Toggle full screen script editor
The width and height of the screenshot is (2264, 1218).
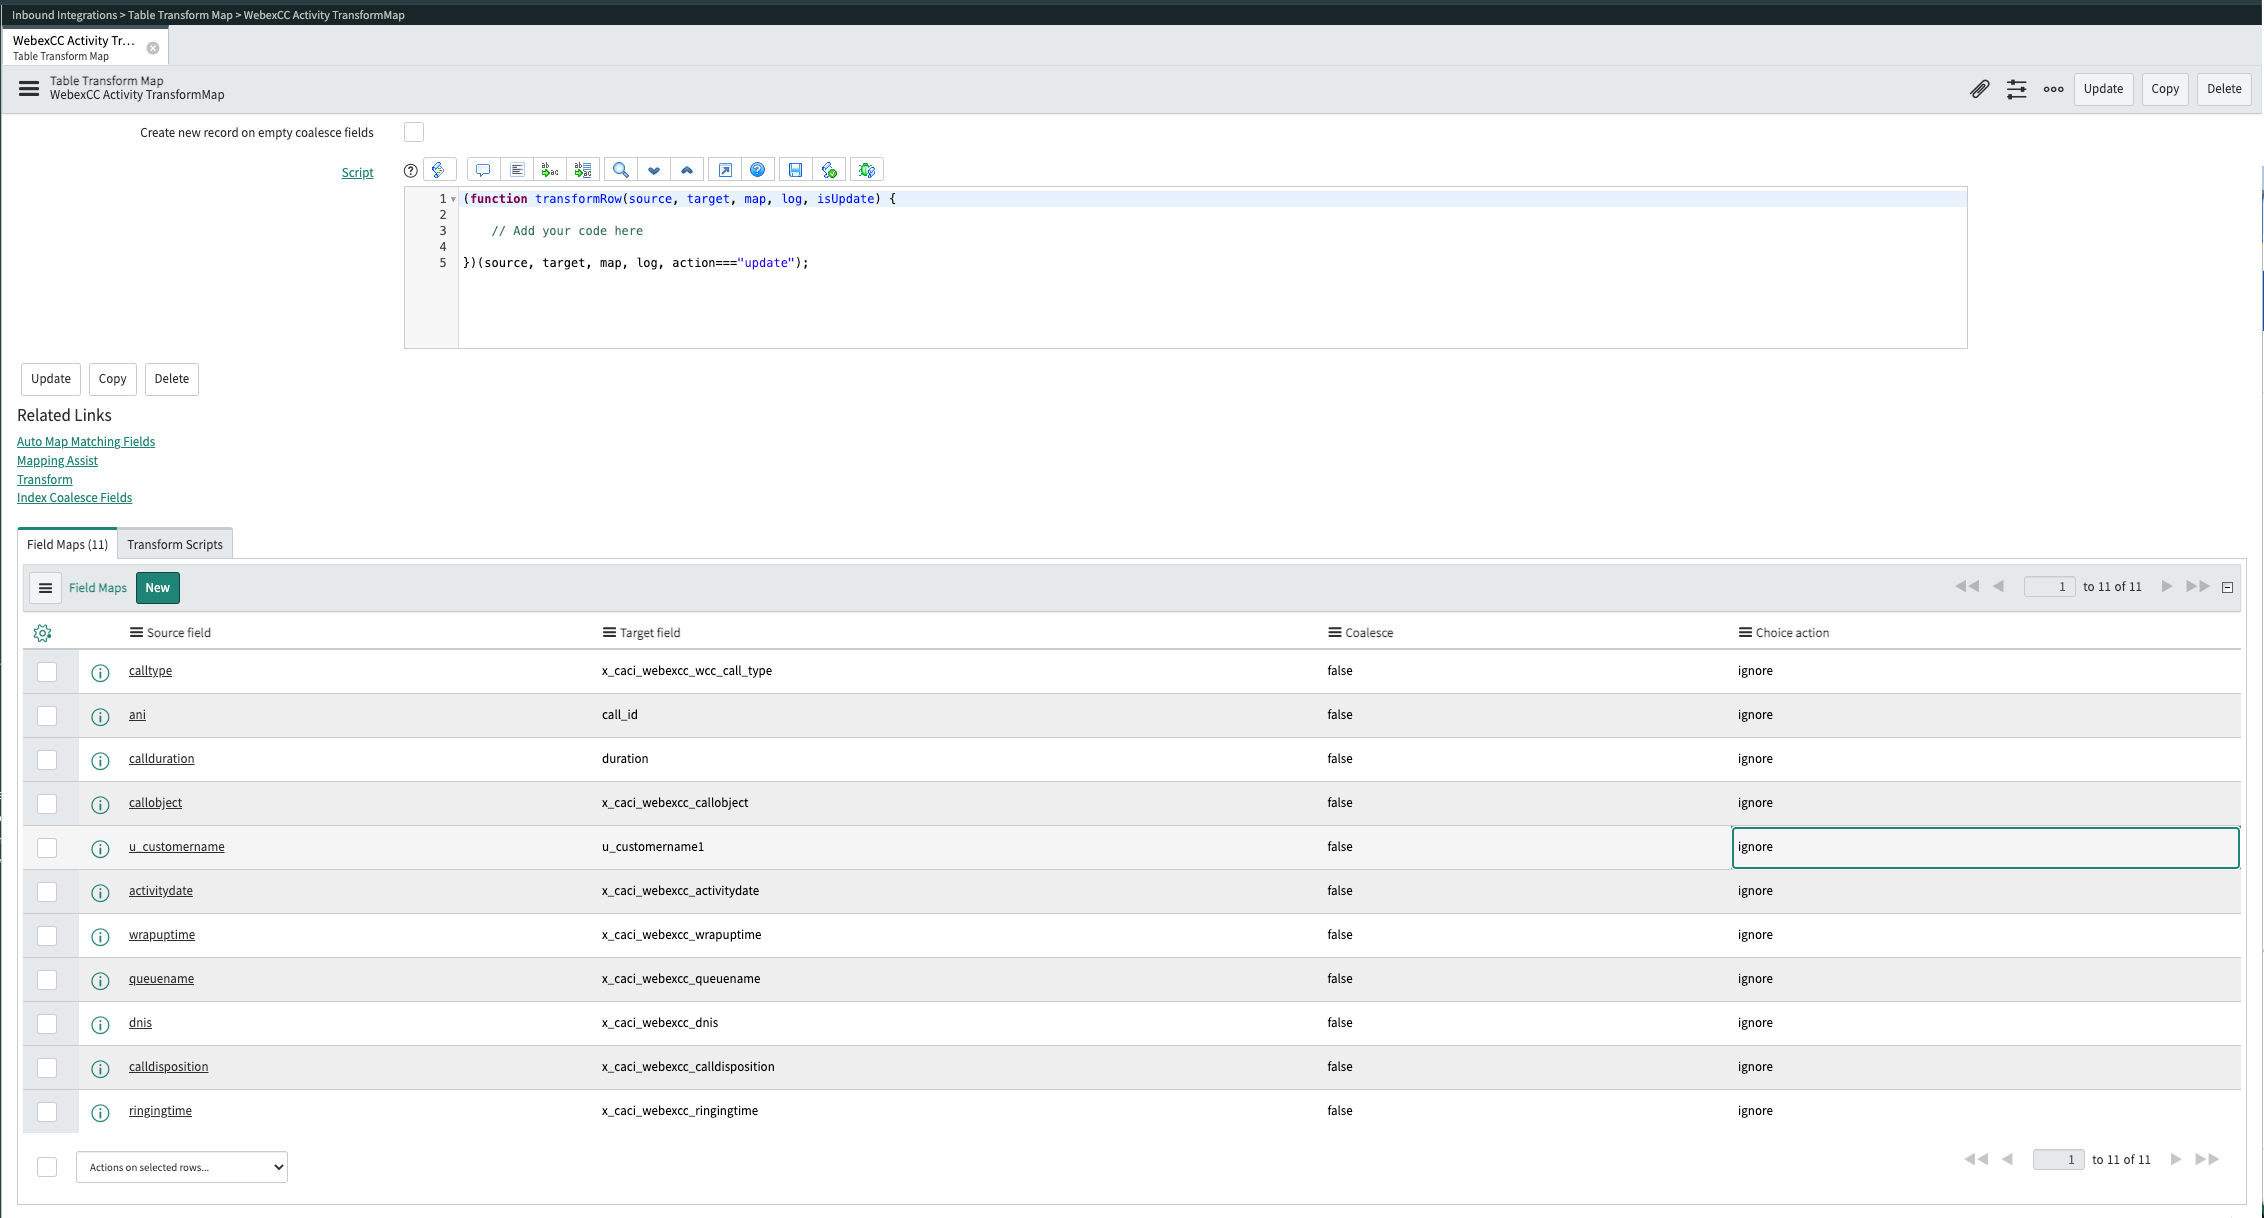coord(725,170)
